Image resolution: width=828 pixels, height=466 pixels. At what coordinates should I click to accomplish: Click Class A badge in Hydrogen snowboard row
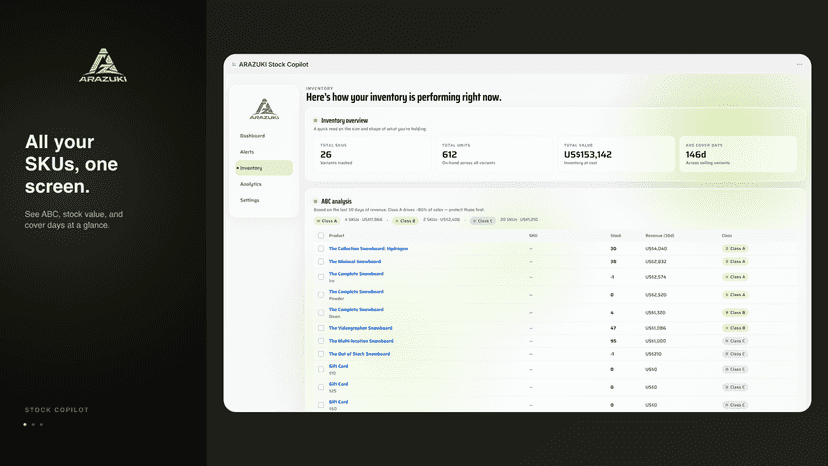[x=735, y=248]
